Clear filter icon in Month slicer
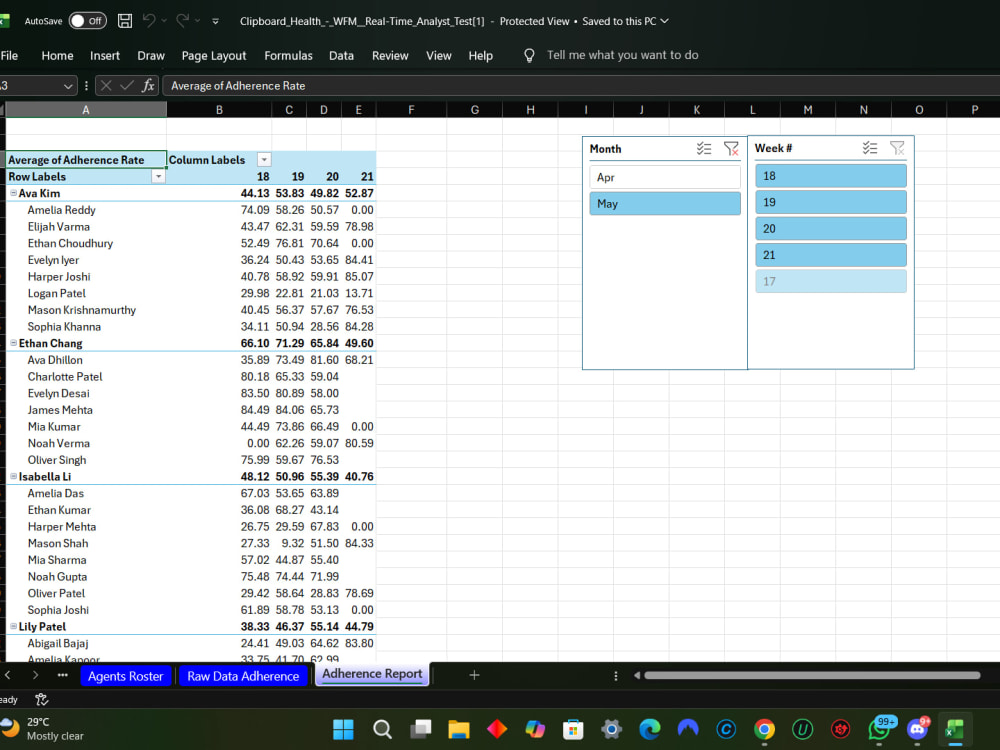The width and height of the screenshot is (1000, 750). pos(731,149)
